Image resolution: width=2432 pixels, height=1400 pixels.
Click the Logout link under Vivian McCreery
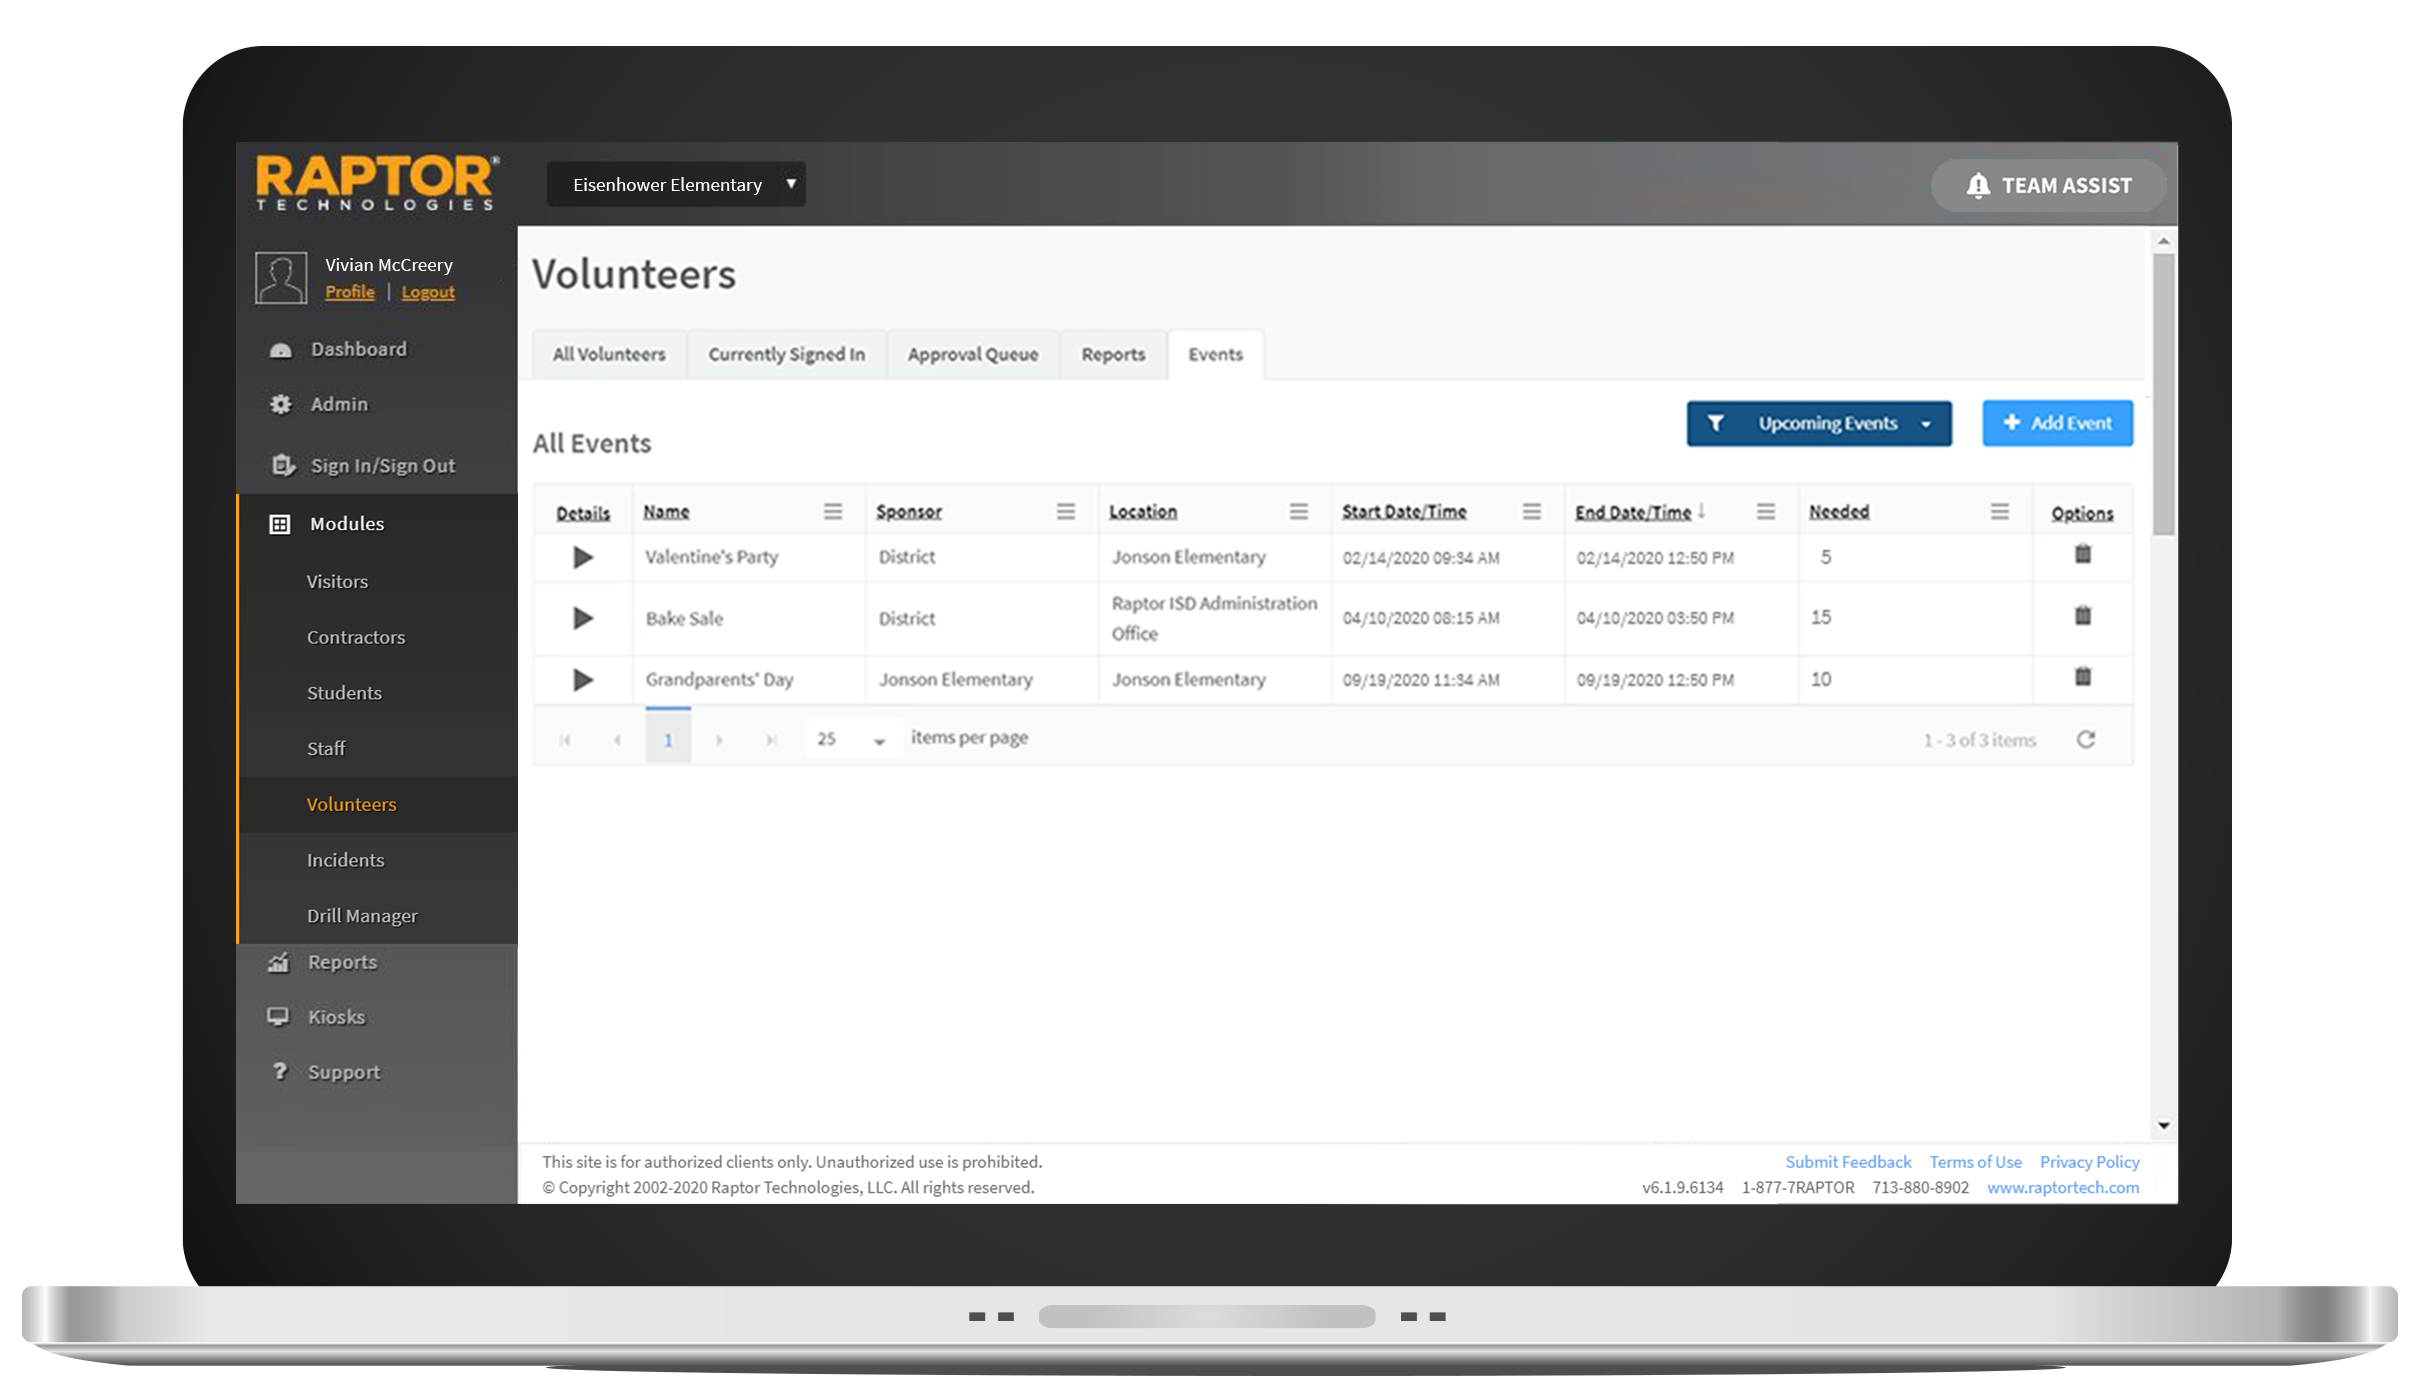[x=428, y=291]
